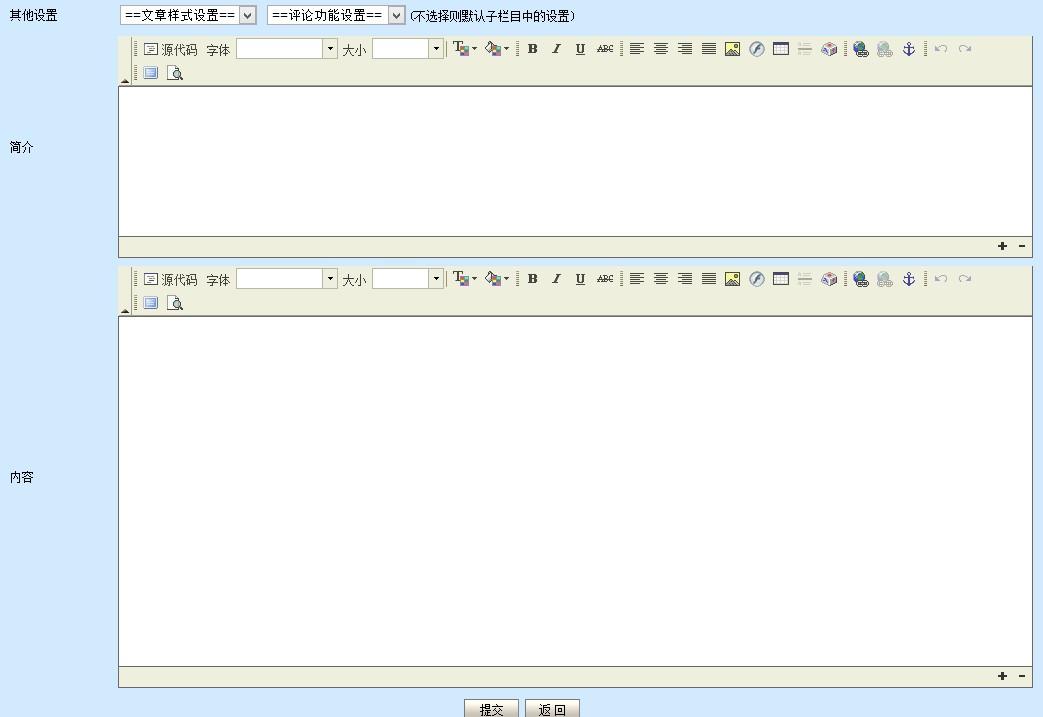Insert image in the 内容 editor

(x=733, y=279)
